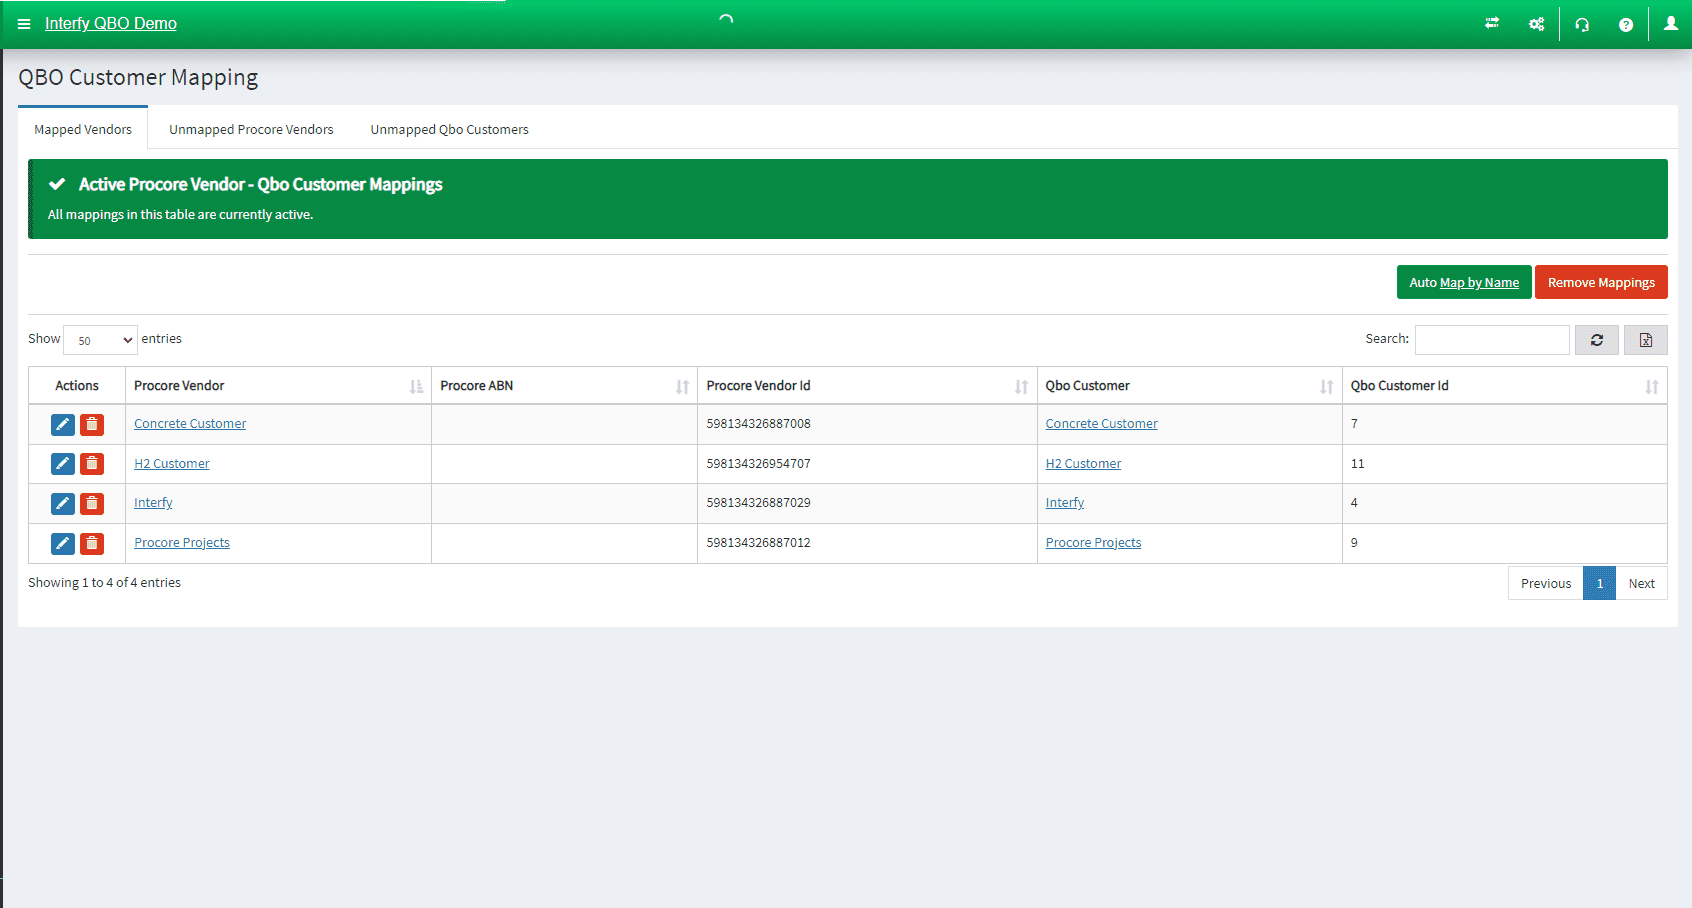1692x908 pixels.
Task: Click the support headset icon
Action: point(1582,23)
